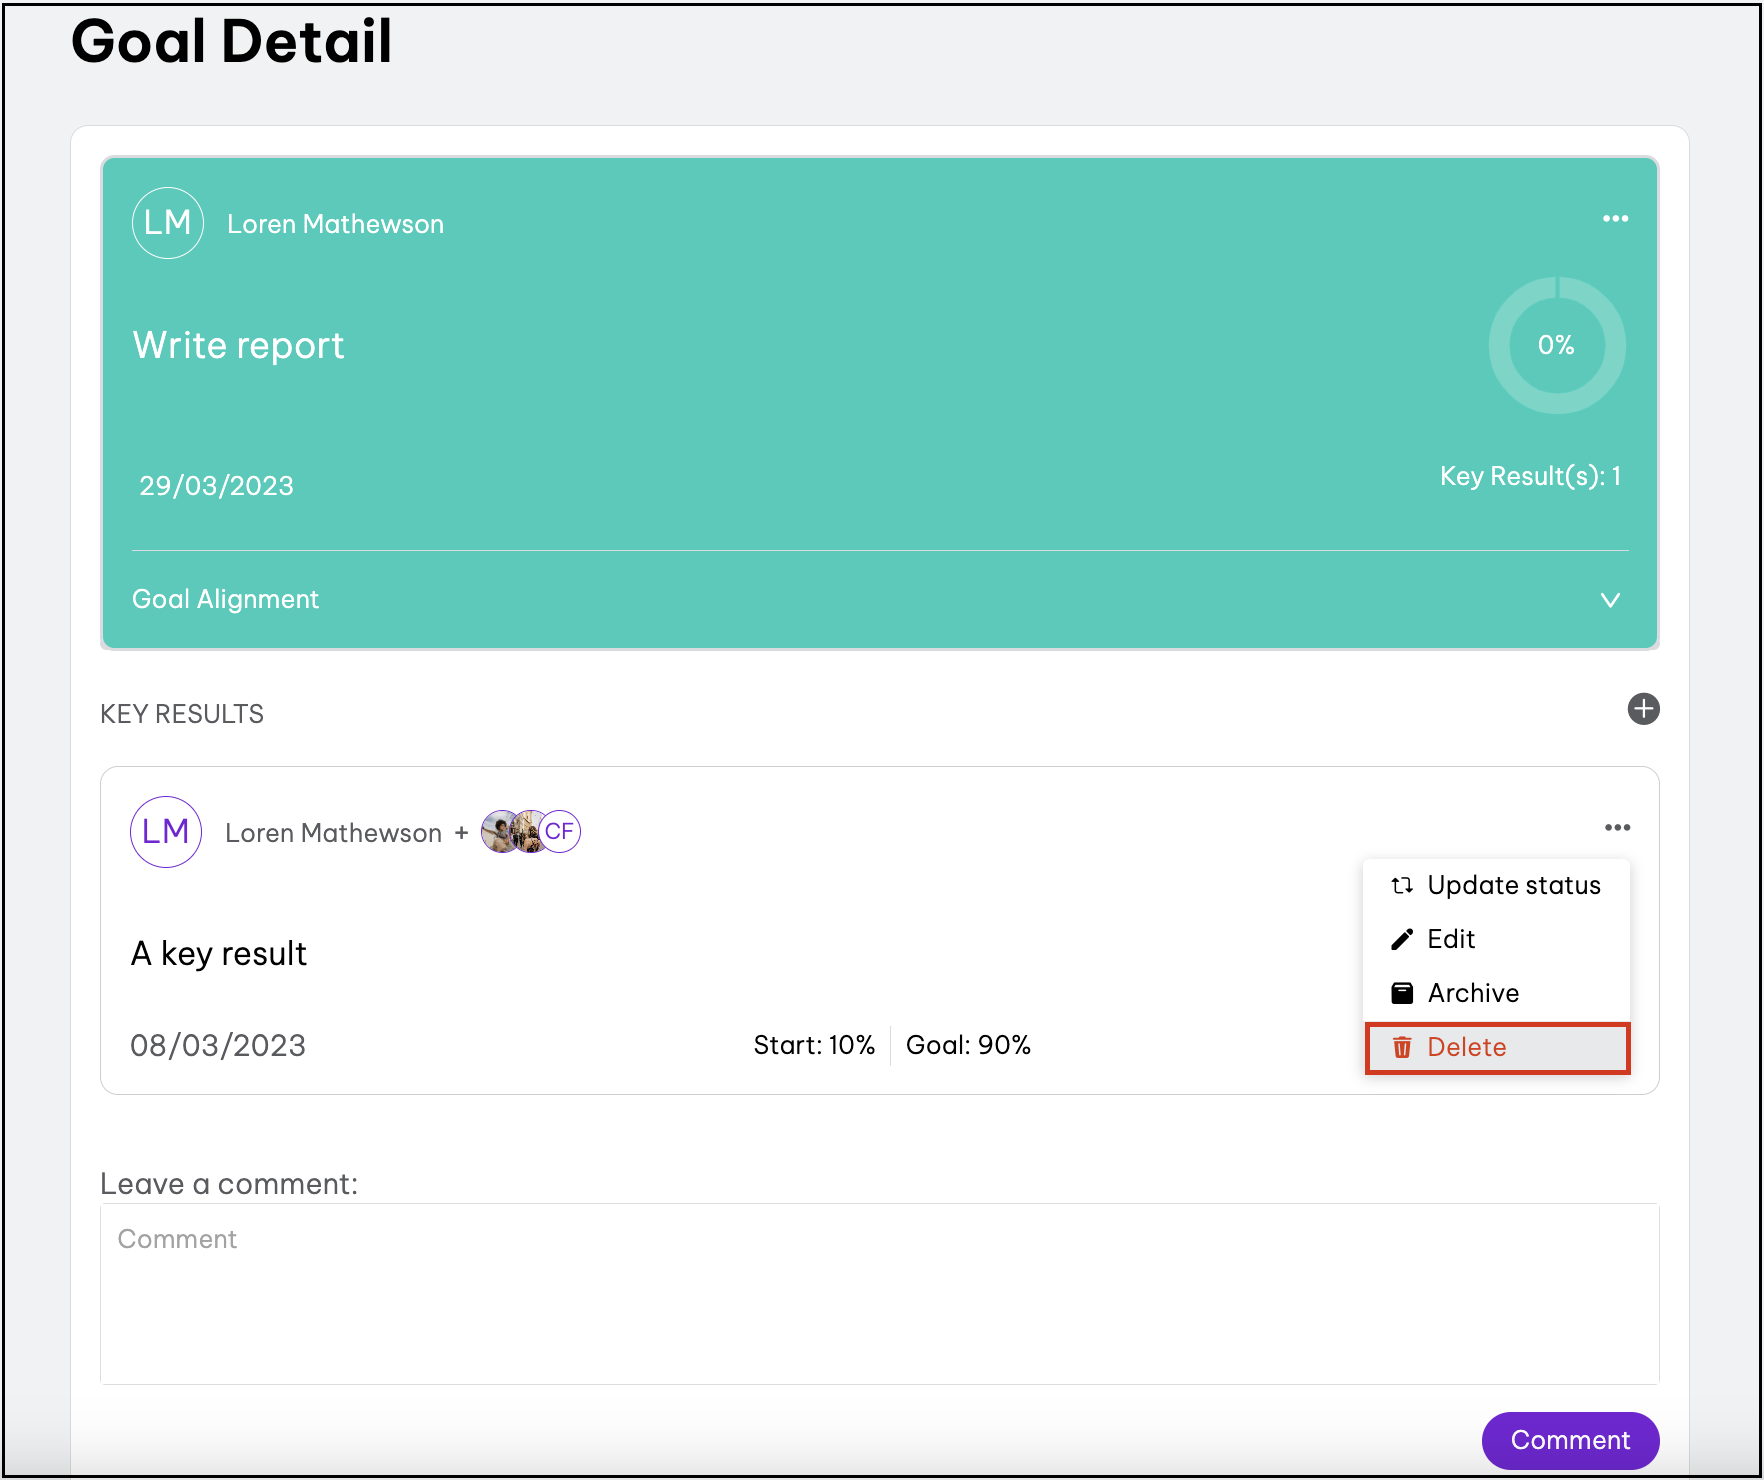This screenshot has height=1480, width=1764.
Task: Click the add key result plus icon
Action: [x=1643, y=710]
